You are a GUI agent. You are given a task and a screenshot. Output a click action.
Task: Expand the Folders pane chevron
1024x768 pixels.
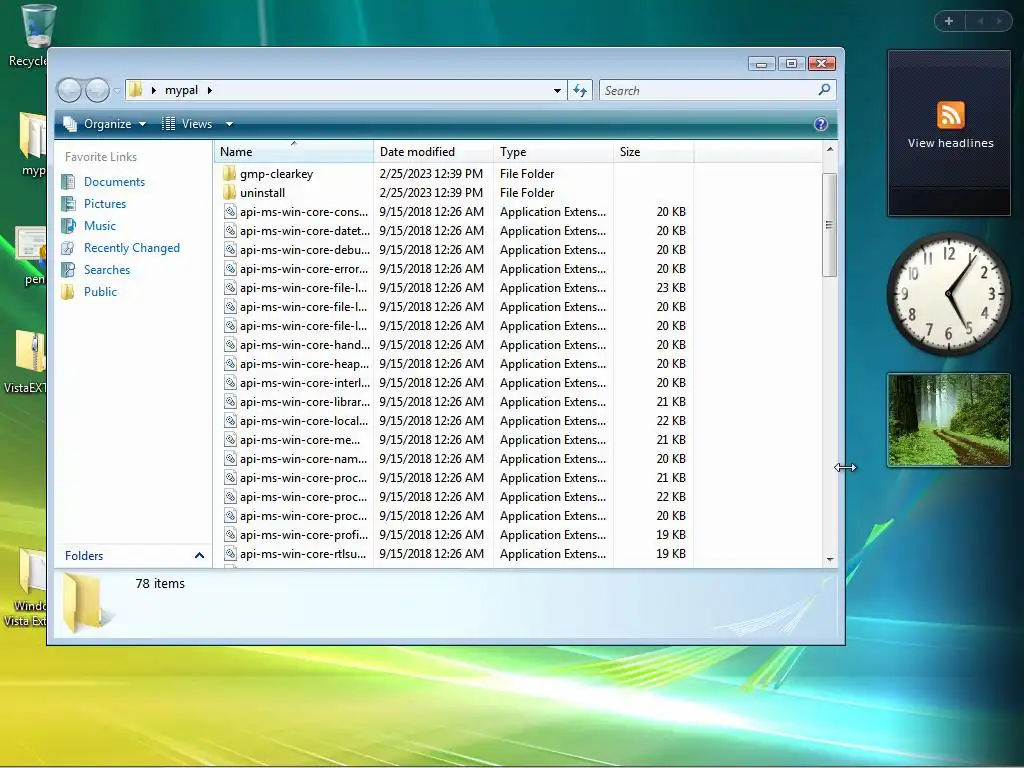pos(199,556)
